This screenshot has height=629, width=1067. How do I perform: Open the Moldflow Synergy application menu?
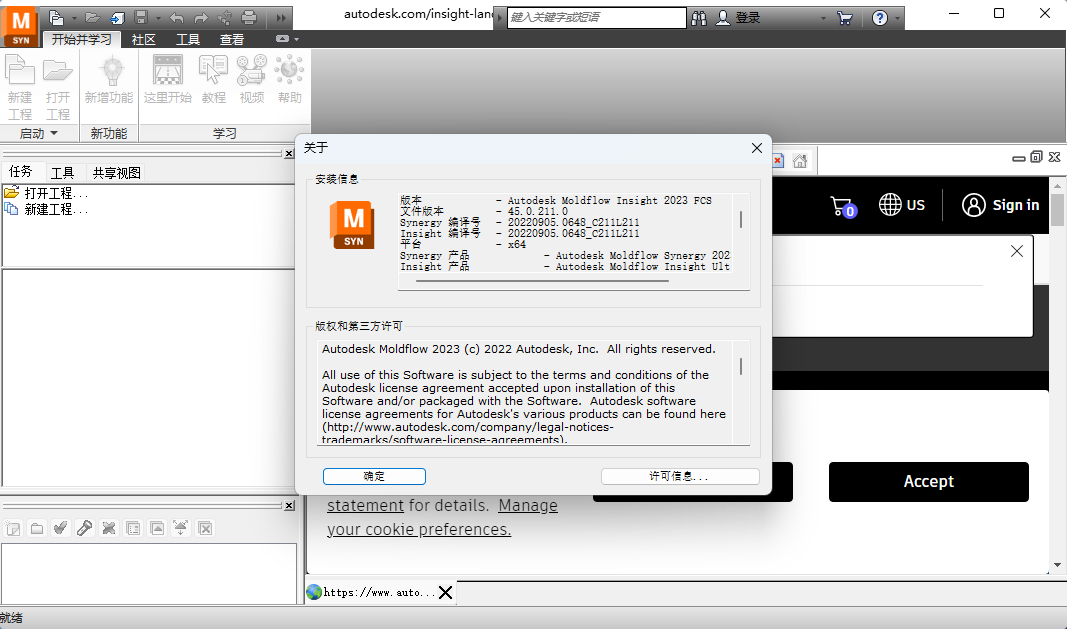pyautogui.click(x=20, y=25)
